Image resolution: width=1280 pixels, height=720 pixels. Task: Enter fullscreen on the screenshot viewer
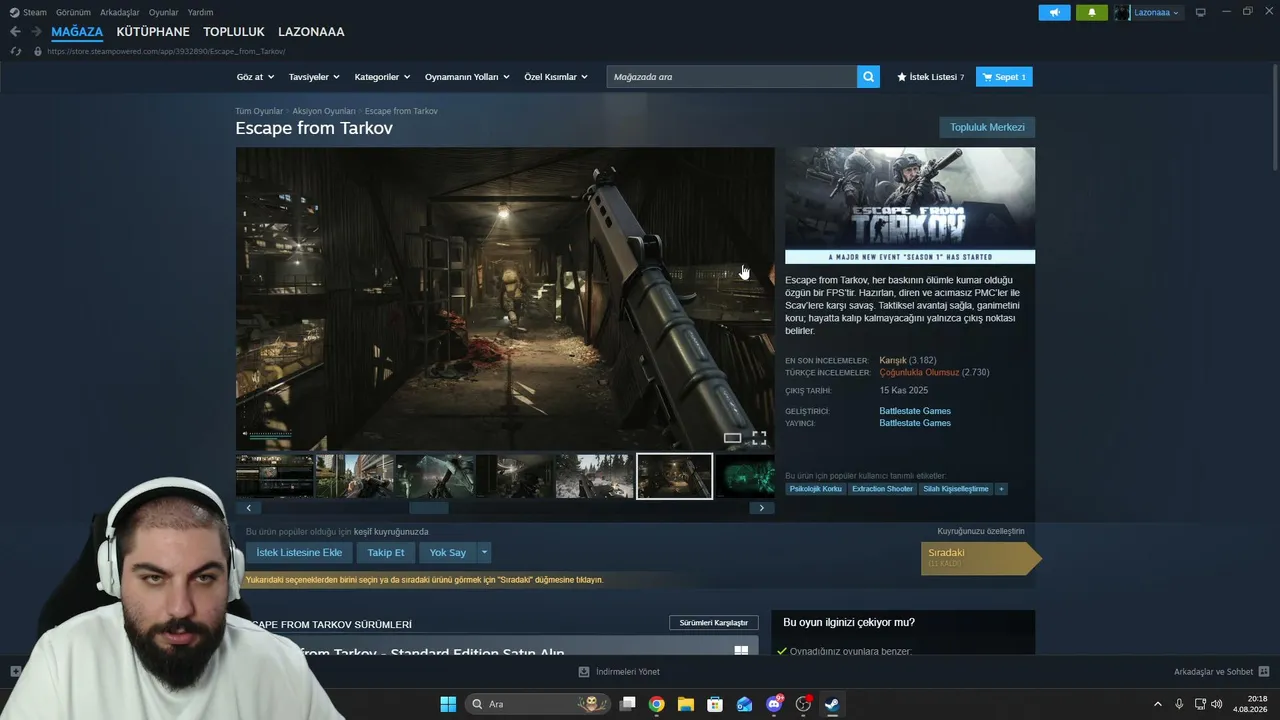pos(759,438)
